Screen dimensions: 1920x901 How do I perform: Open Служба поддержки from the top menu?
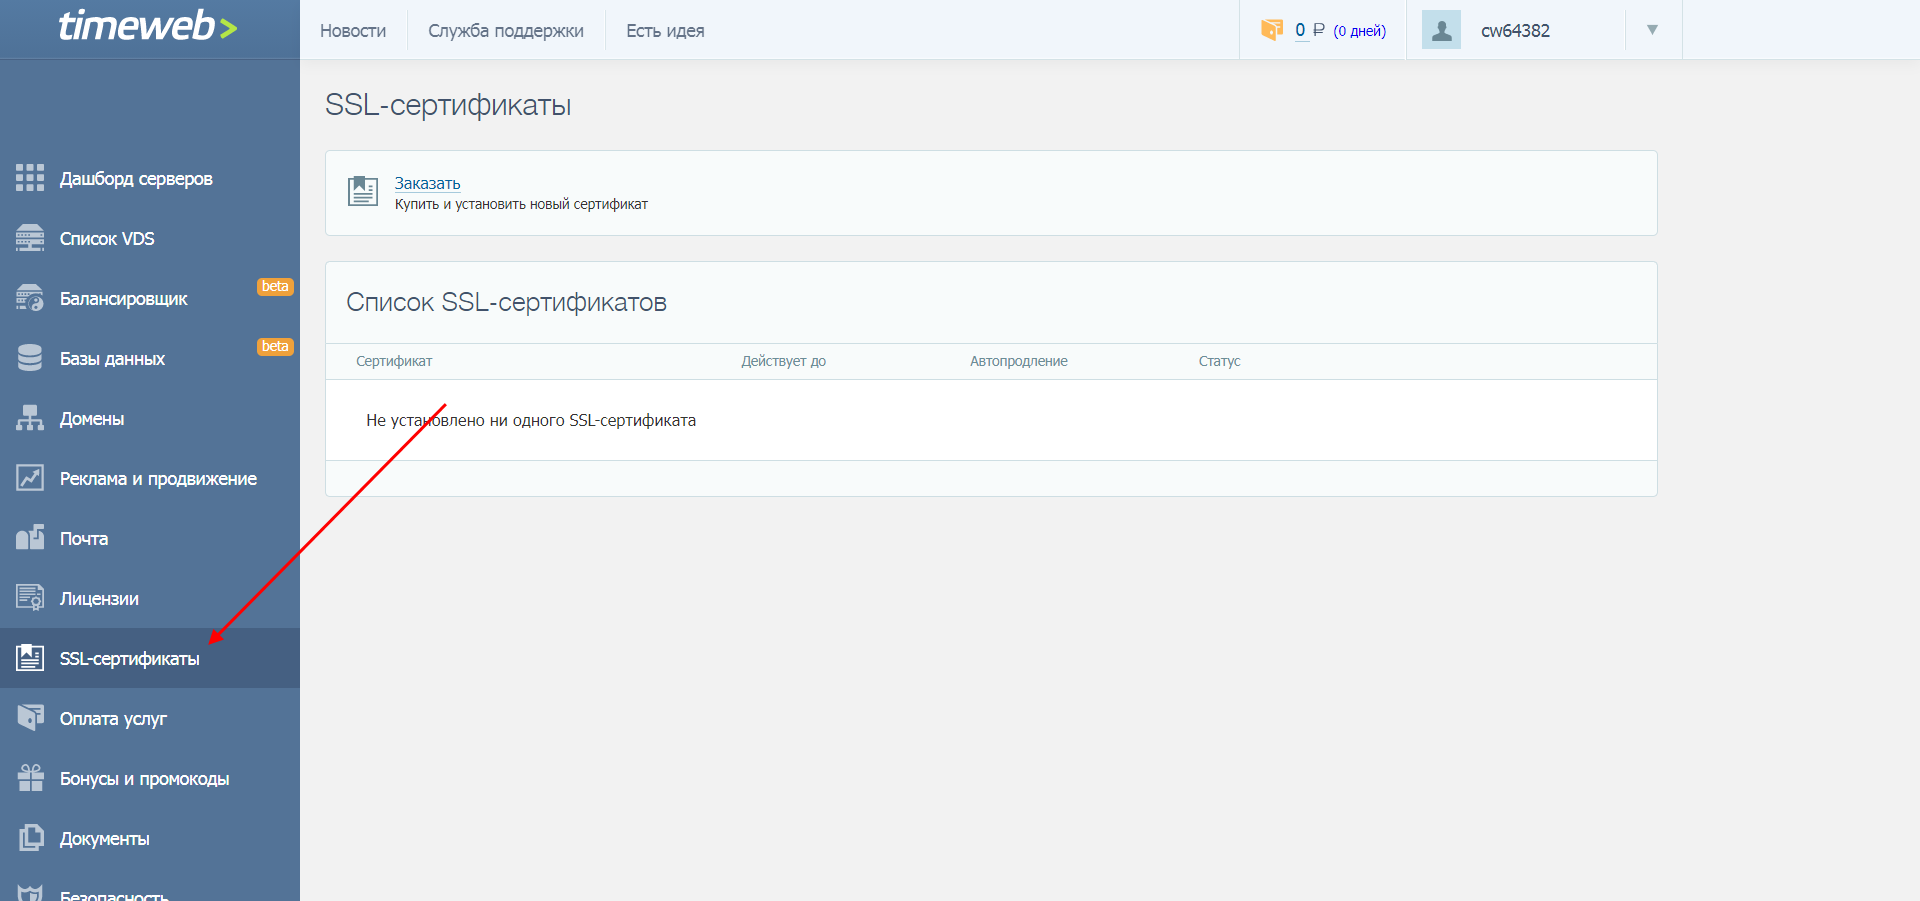(x=506, y=31)
